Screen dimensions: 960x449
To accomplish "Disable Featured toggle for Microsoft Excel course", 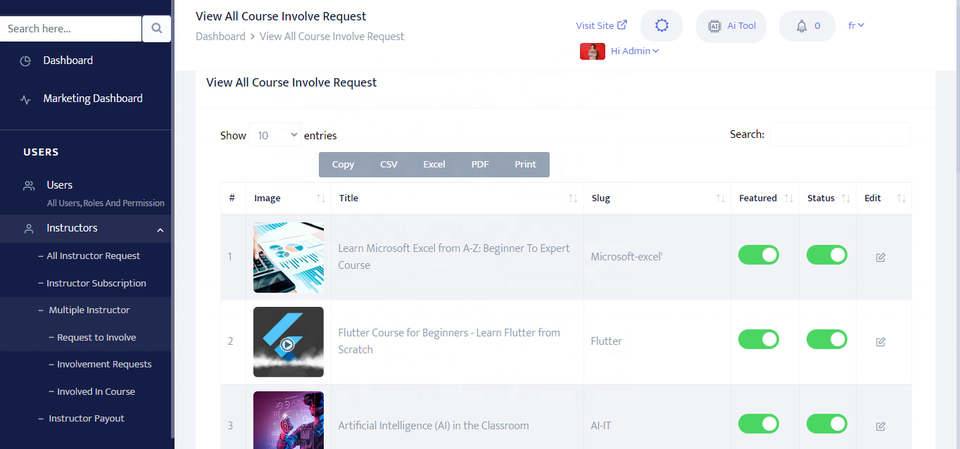I will click(758, 256).
